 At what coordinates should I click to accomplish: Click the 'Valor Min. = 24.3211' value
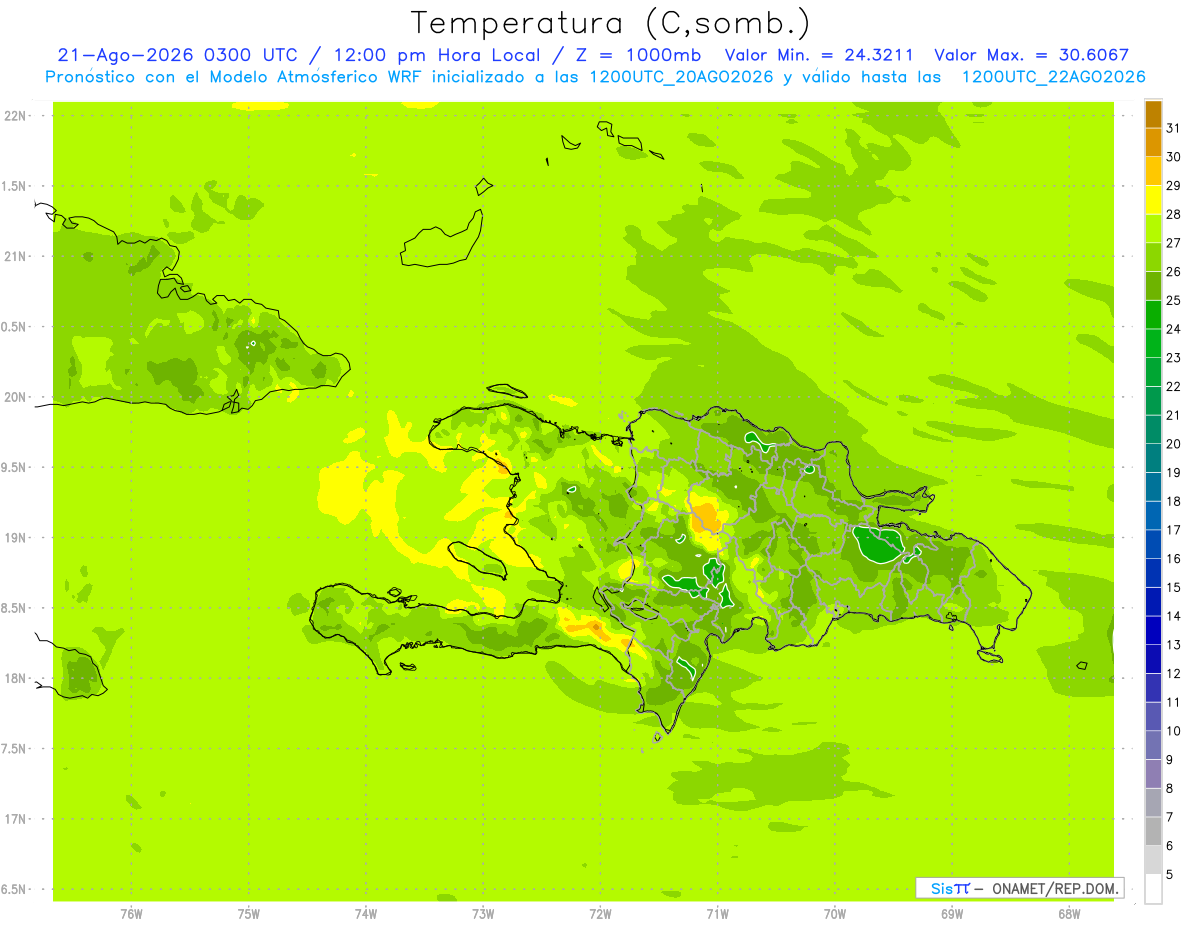[x=819, y=55]
